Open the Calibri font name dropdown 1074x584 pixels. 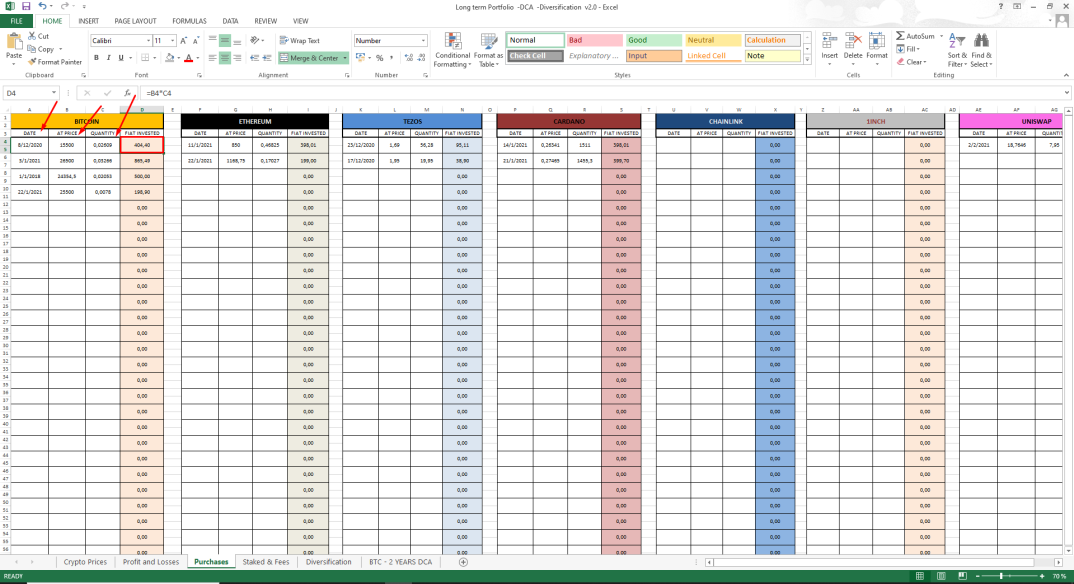[148, 40]
